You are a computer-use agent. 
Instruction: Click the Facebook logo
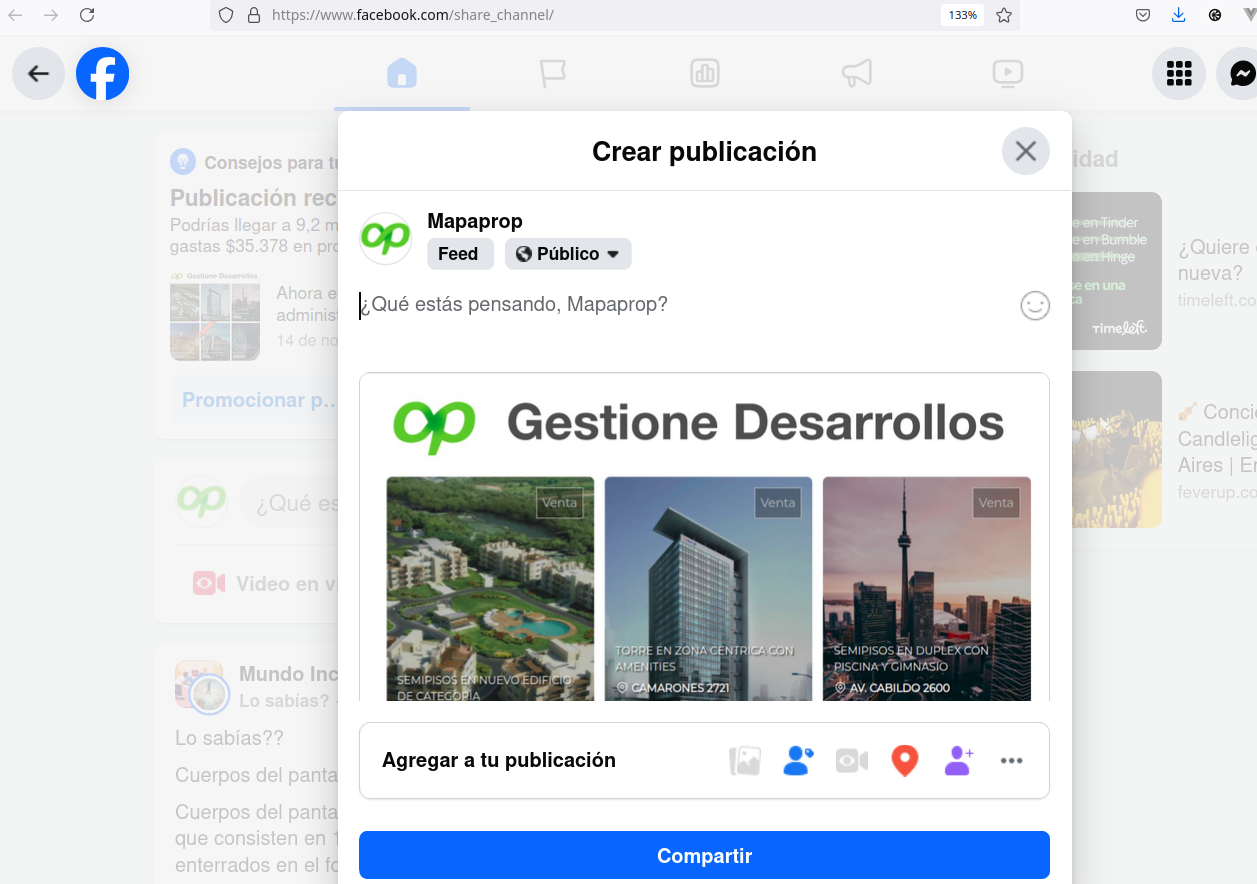(x=103, y=73)
